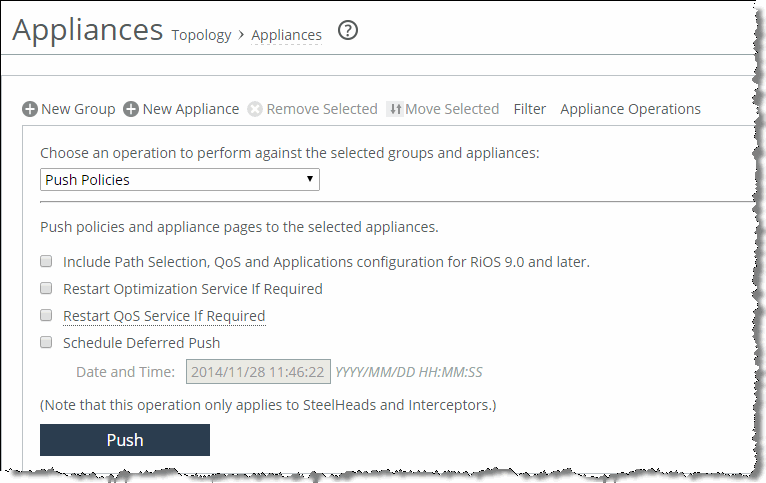Toggle the Restart QoS Service checkbox
766x483 pixels.
(x=46, y=315)
